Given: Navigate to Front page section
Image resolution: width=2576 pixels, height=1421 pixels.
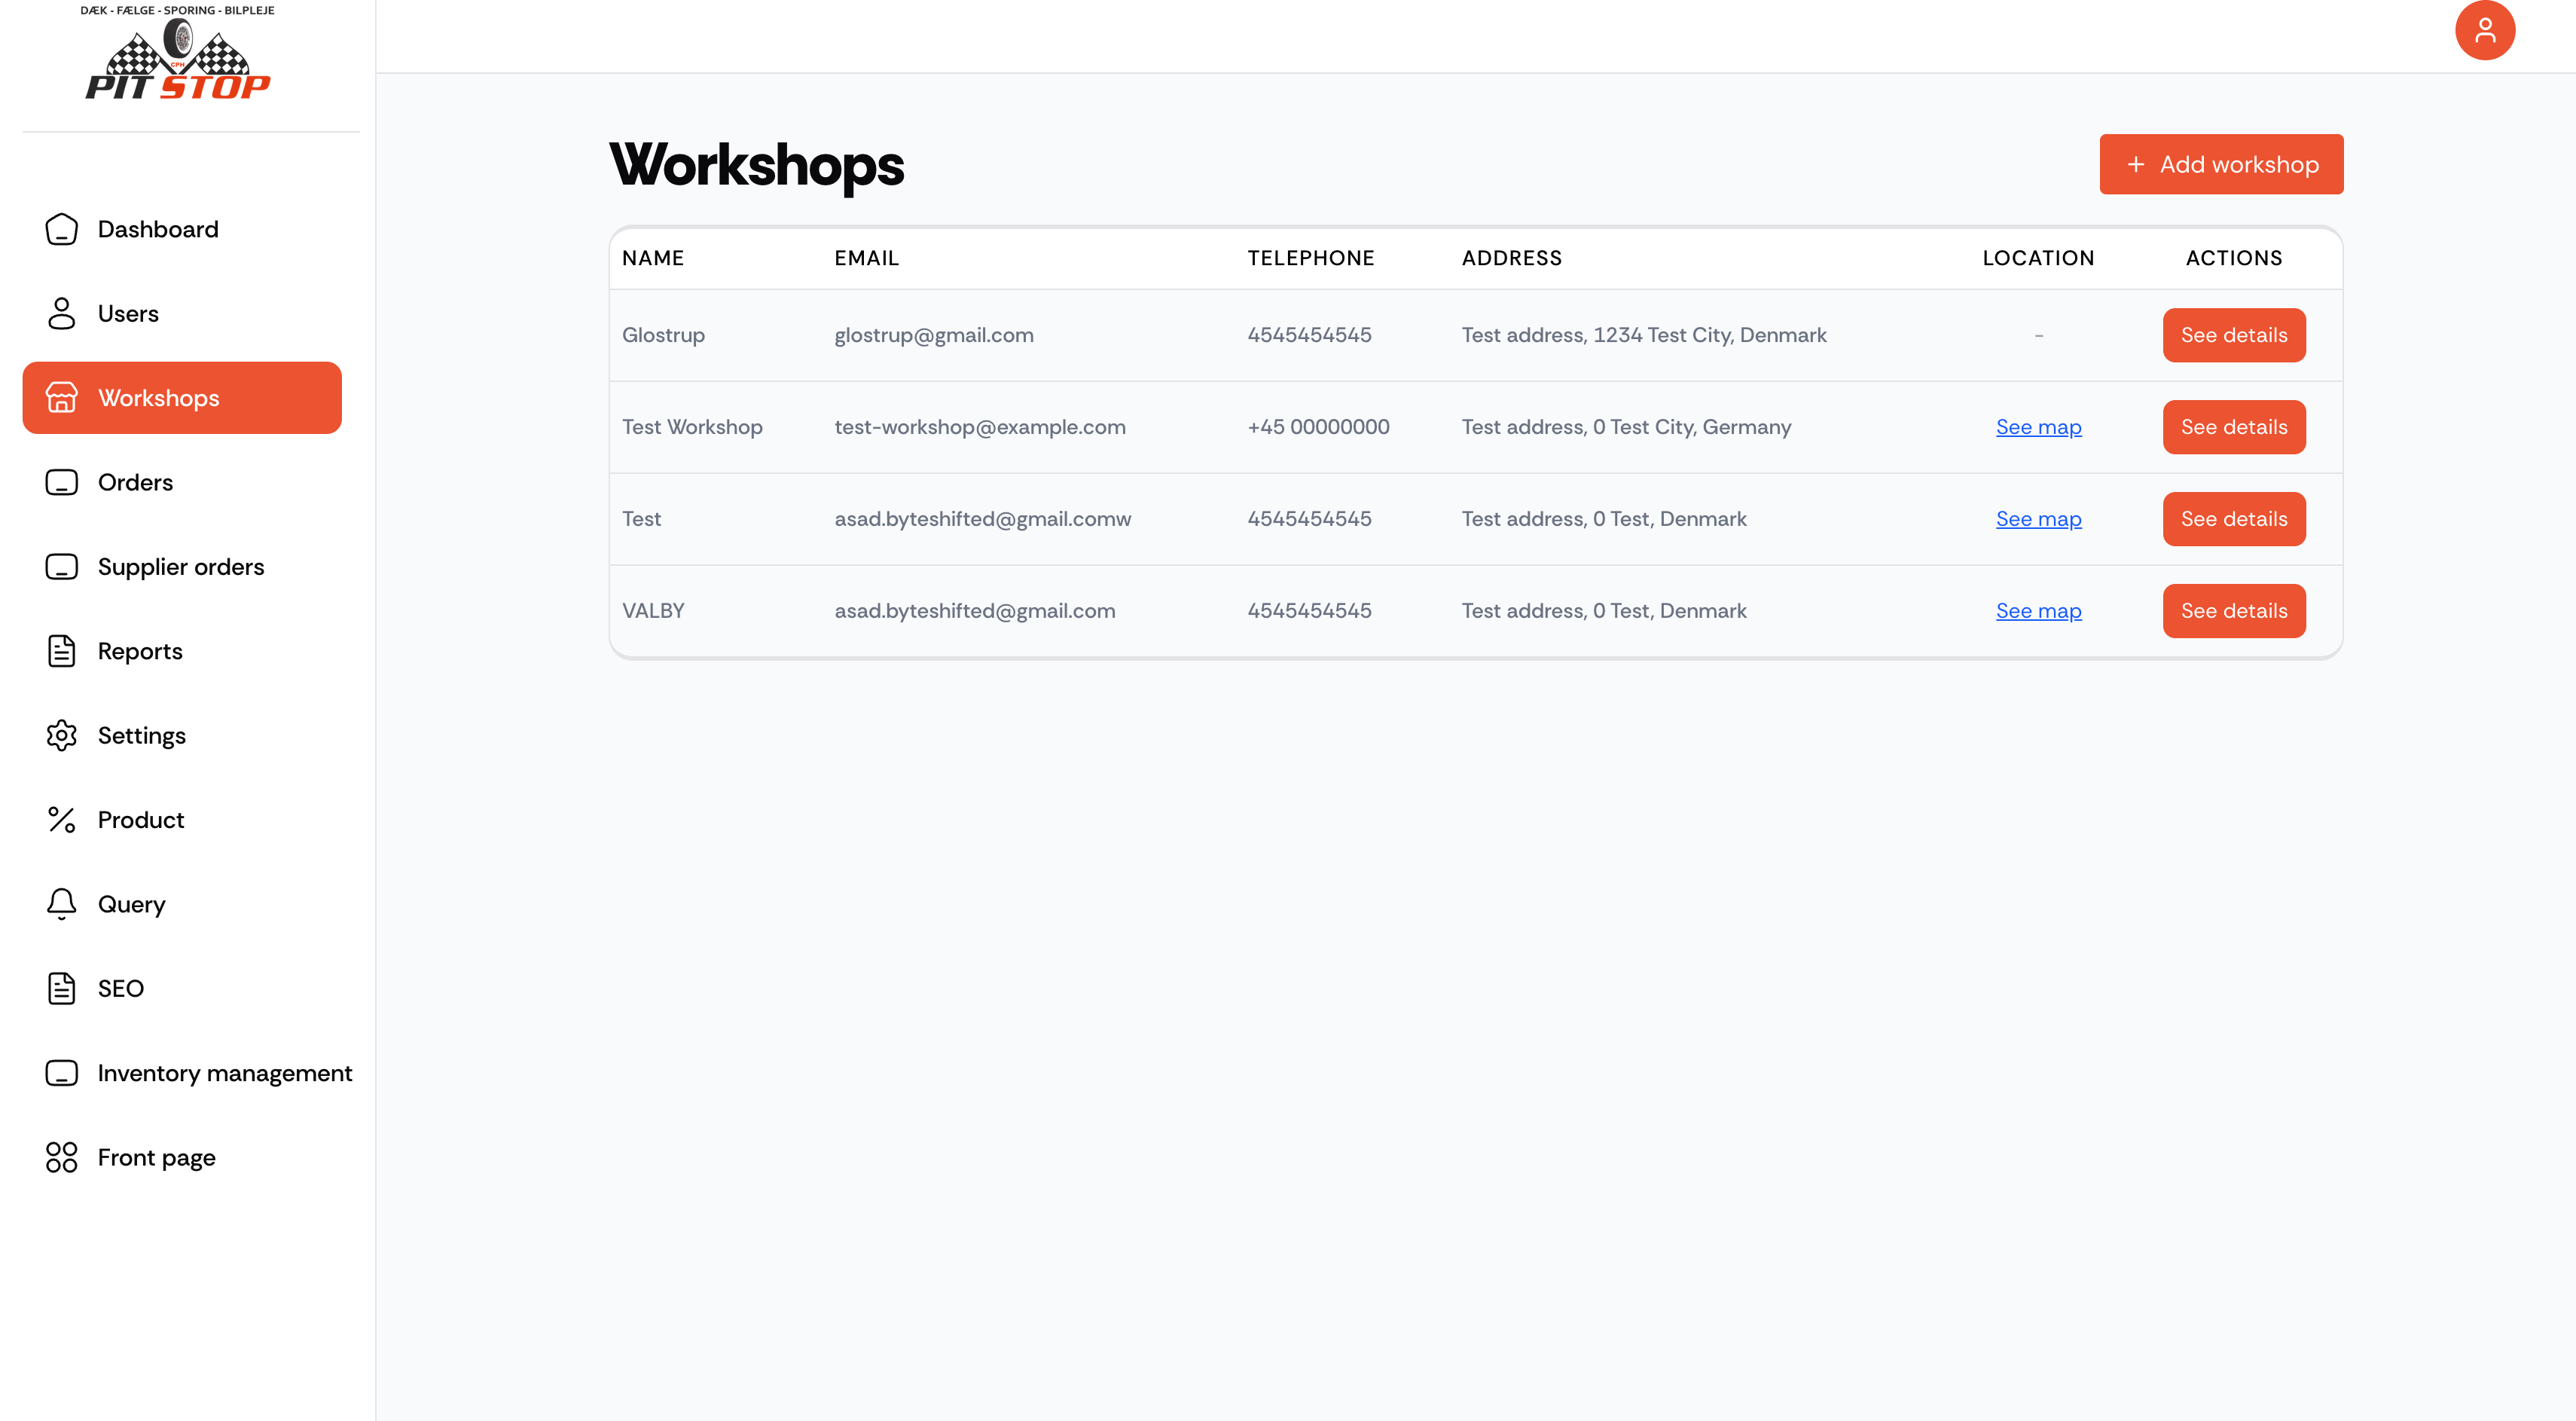Looking at the screenshot, I should click(x=182, y=1157).
